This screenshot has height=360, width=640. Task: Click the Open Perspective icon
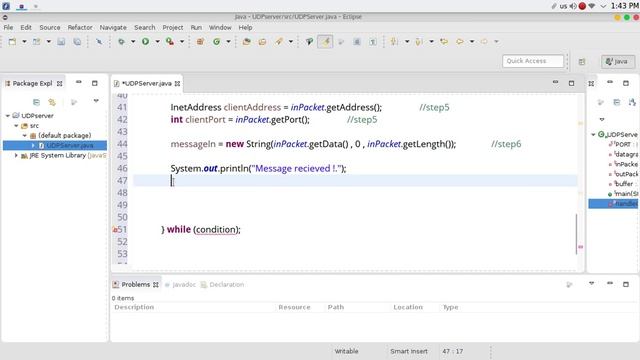(582, 62)
